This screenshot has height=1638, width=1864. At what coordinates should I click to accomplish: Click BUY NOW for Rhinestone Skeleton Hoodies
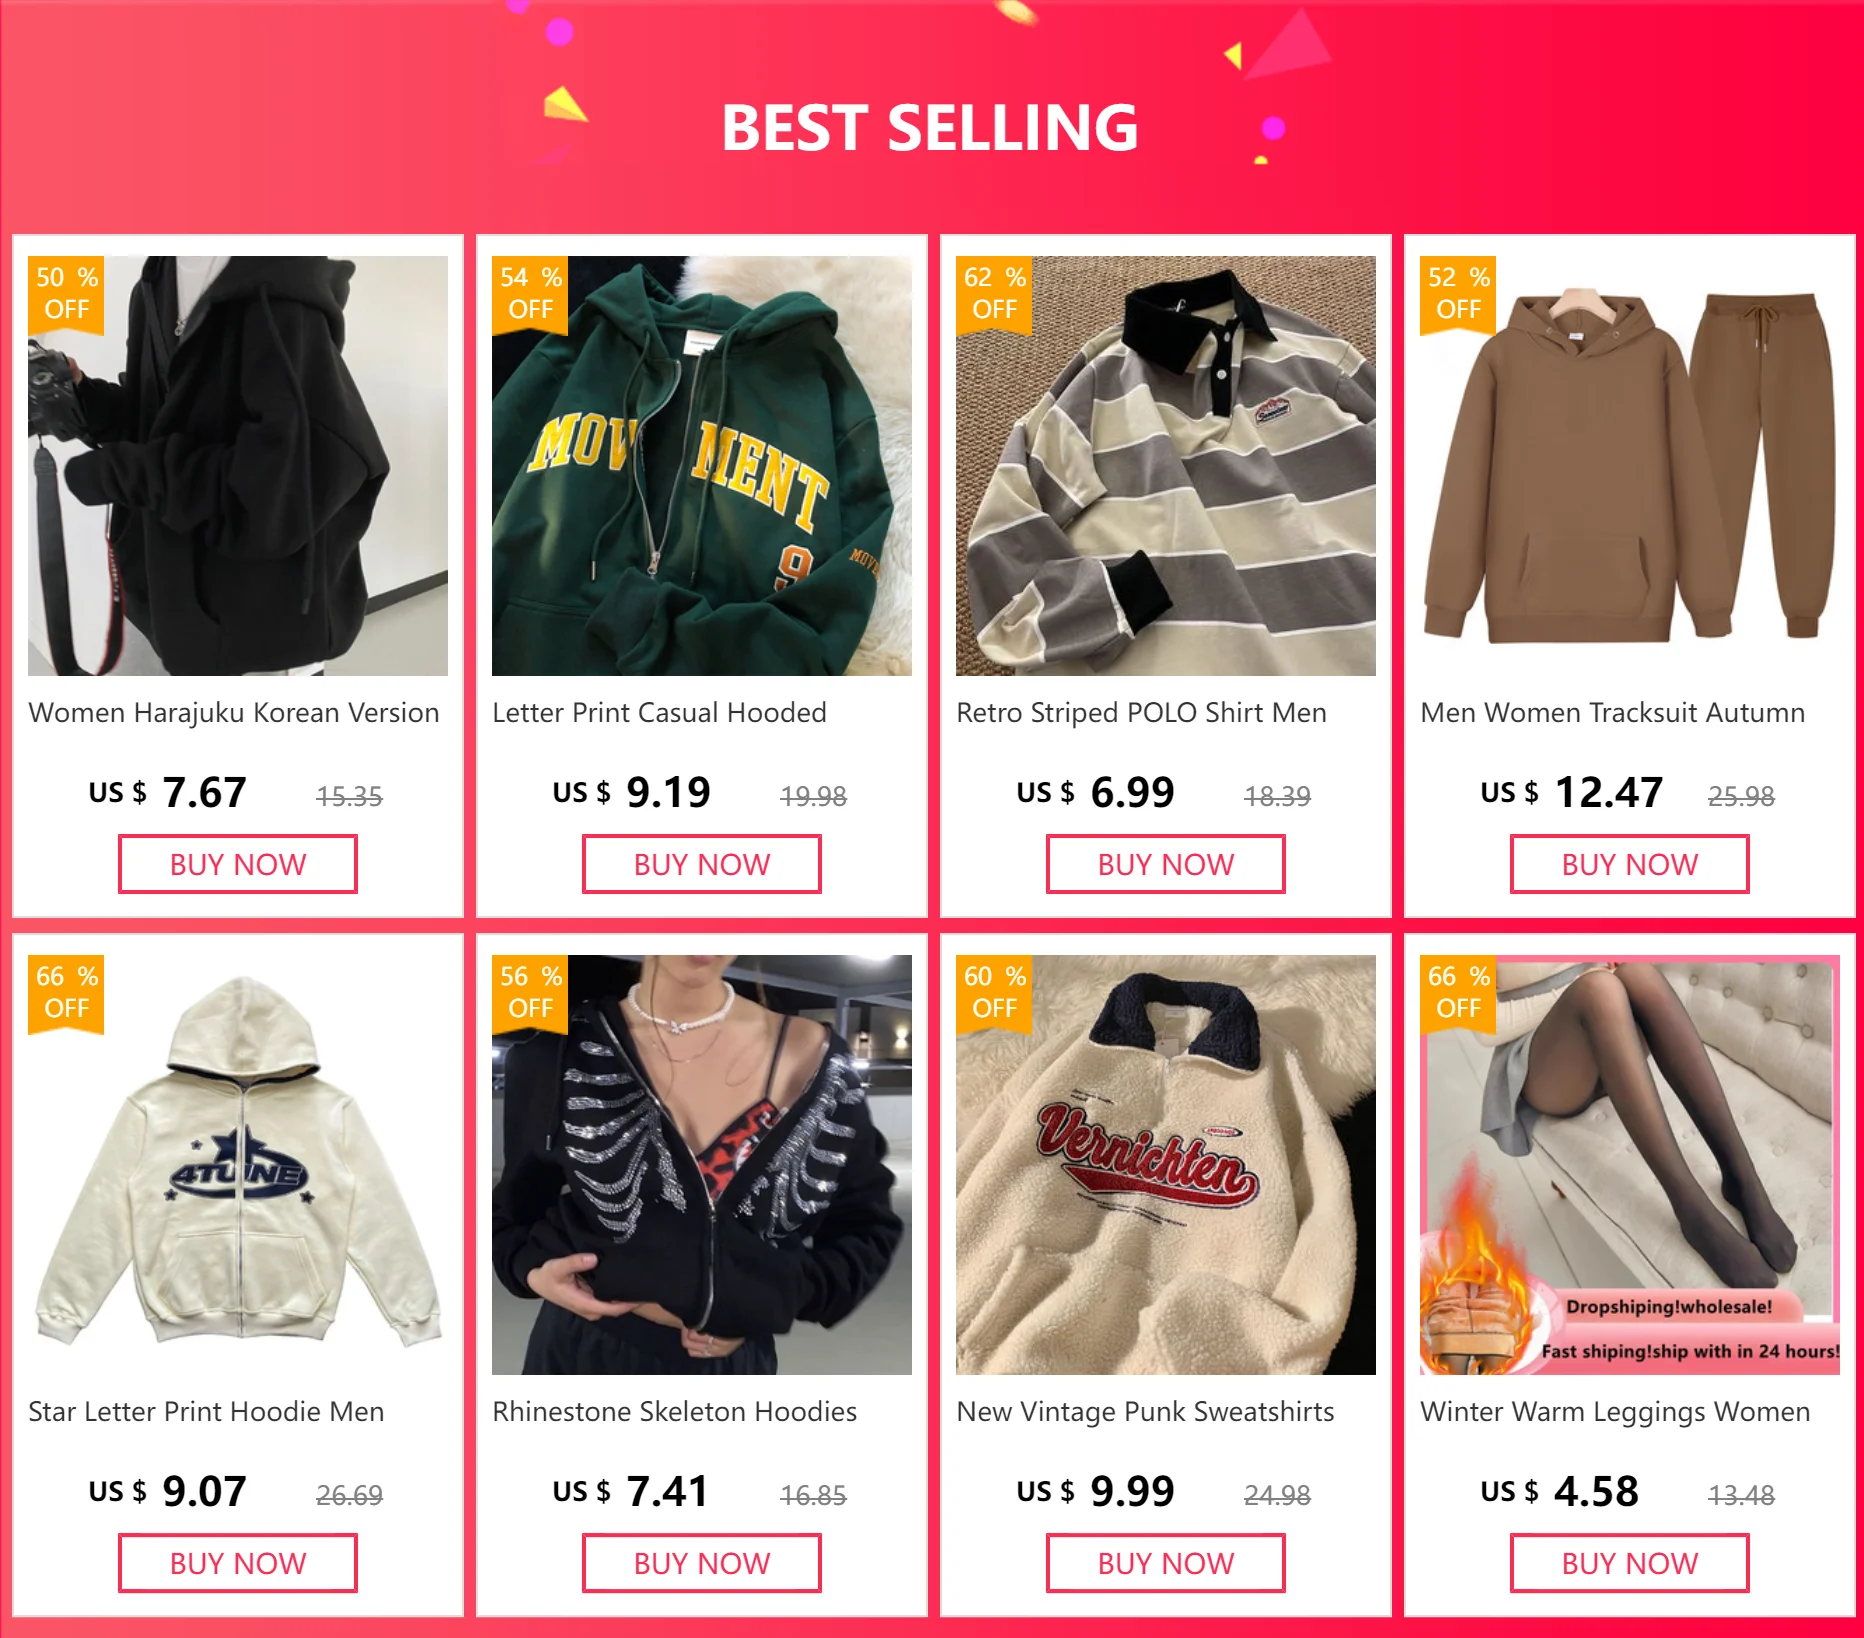(x=702, y=1563)
